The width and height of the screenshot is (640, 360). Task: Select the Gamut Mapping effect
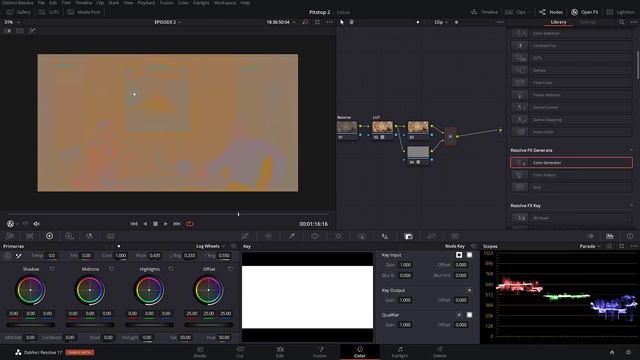tap(571, 120)
